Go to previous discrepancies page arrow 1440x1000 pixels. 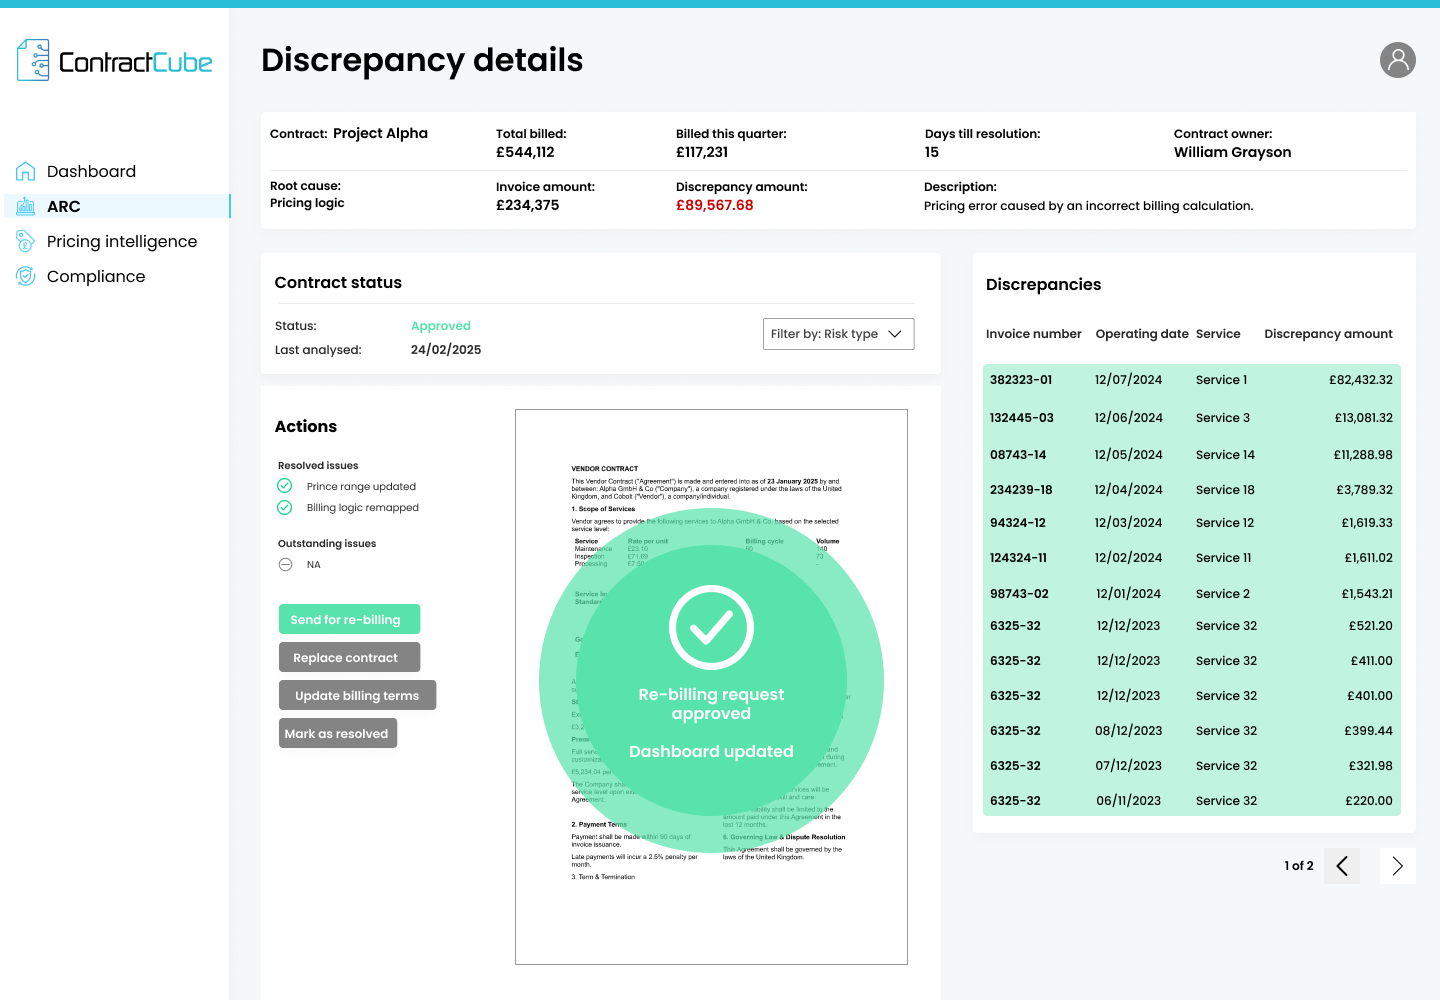[x=1342, y=866]
